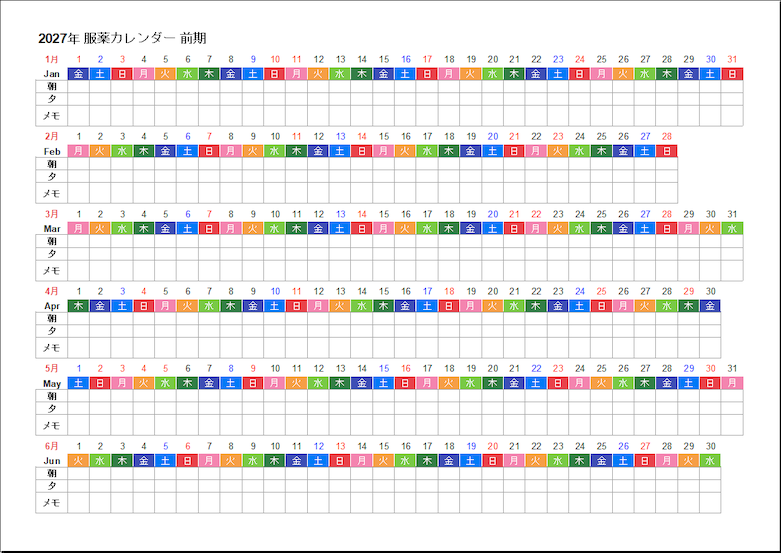Click date number 15 in January row
The height and width of the screenshot is (553, 781).
(384, 59)
